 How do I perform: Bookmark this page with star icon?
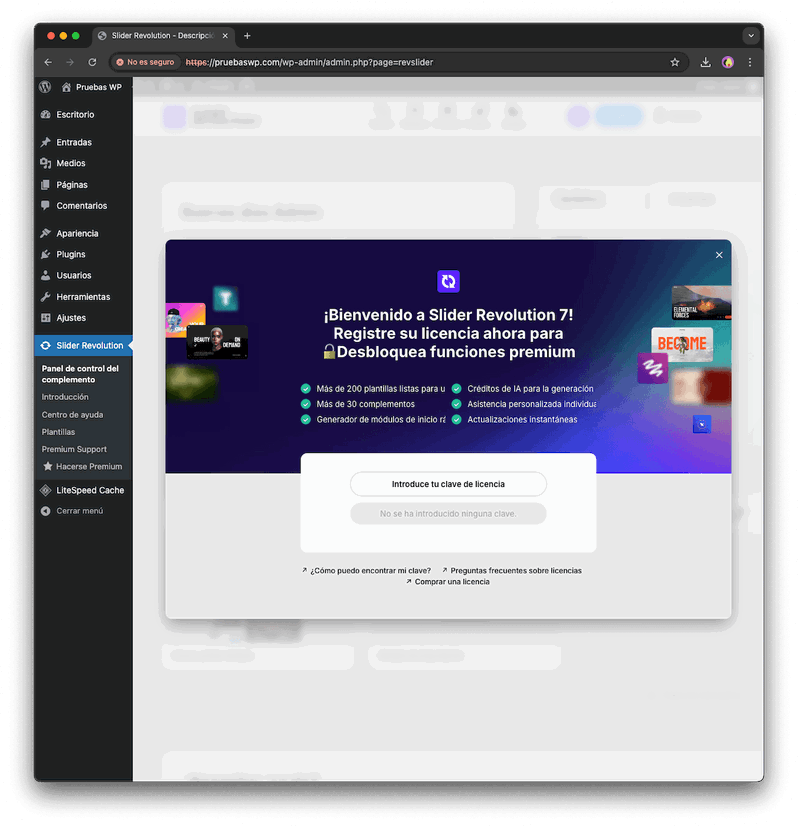click(675, 62)
